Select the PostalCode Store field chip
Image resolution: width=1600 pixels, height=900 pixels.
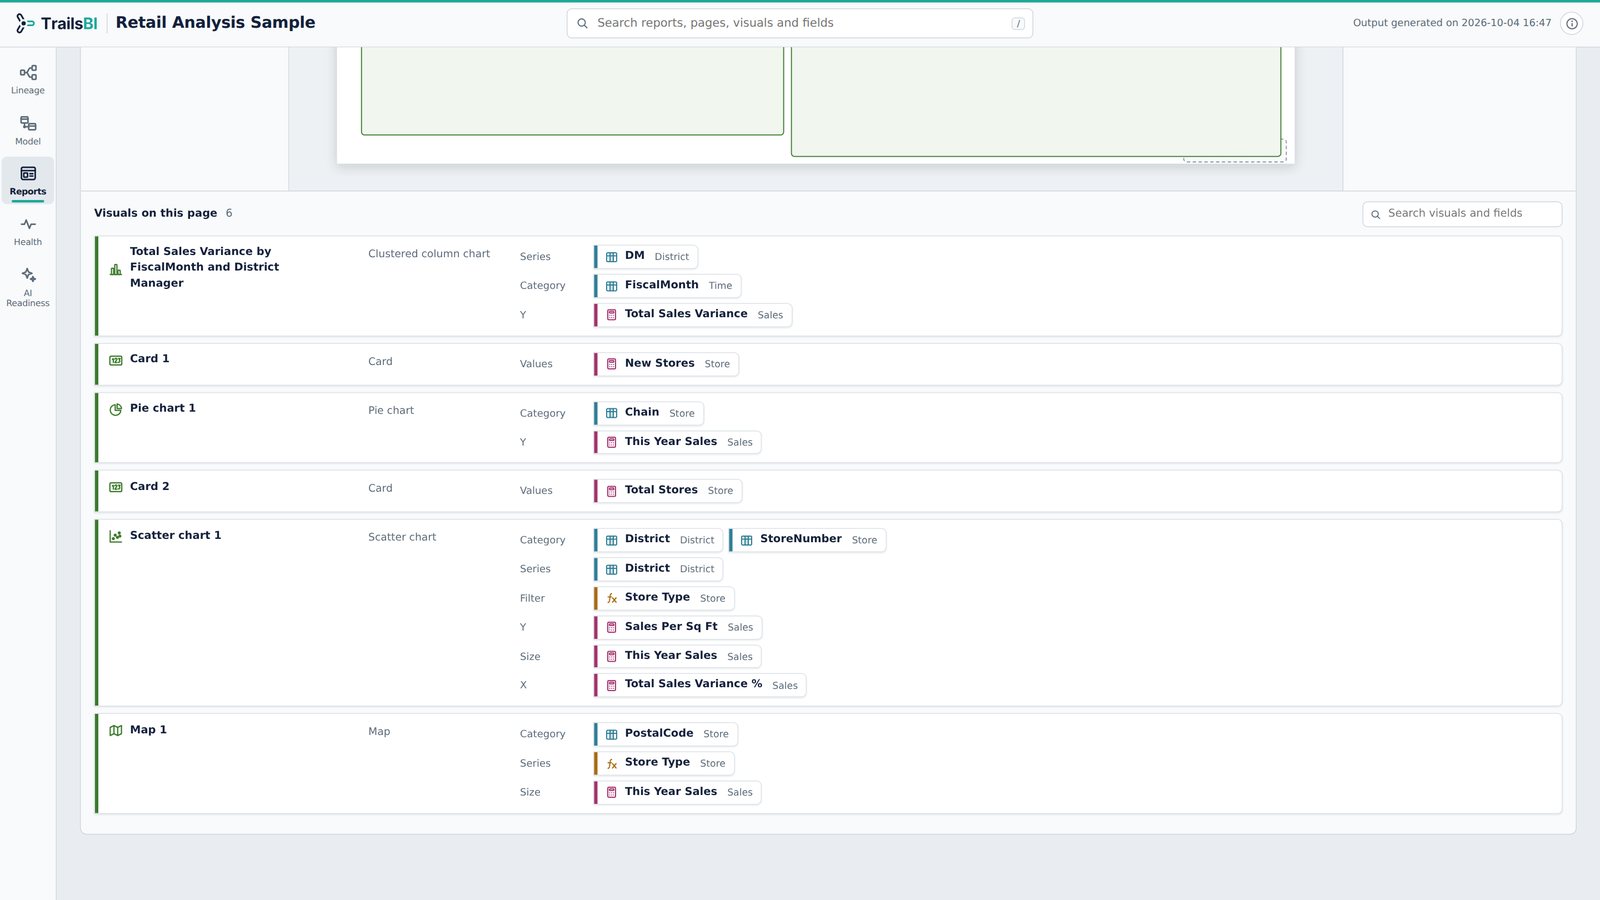(x=666, y=734)
